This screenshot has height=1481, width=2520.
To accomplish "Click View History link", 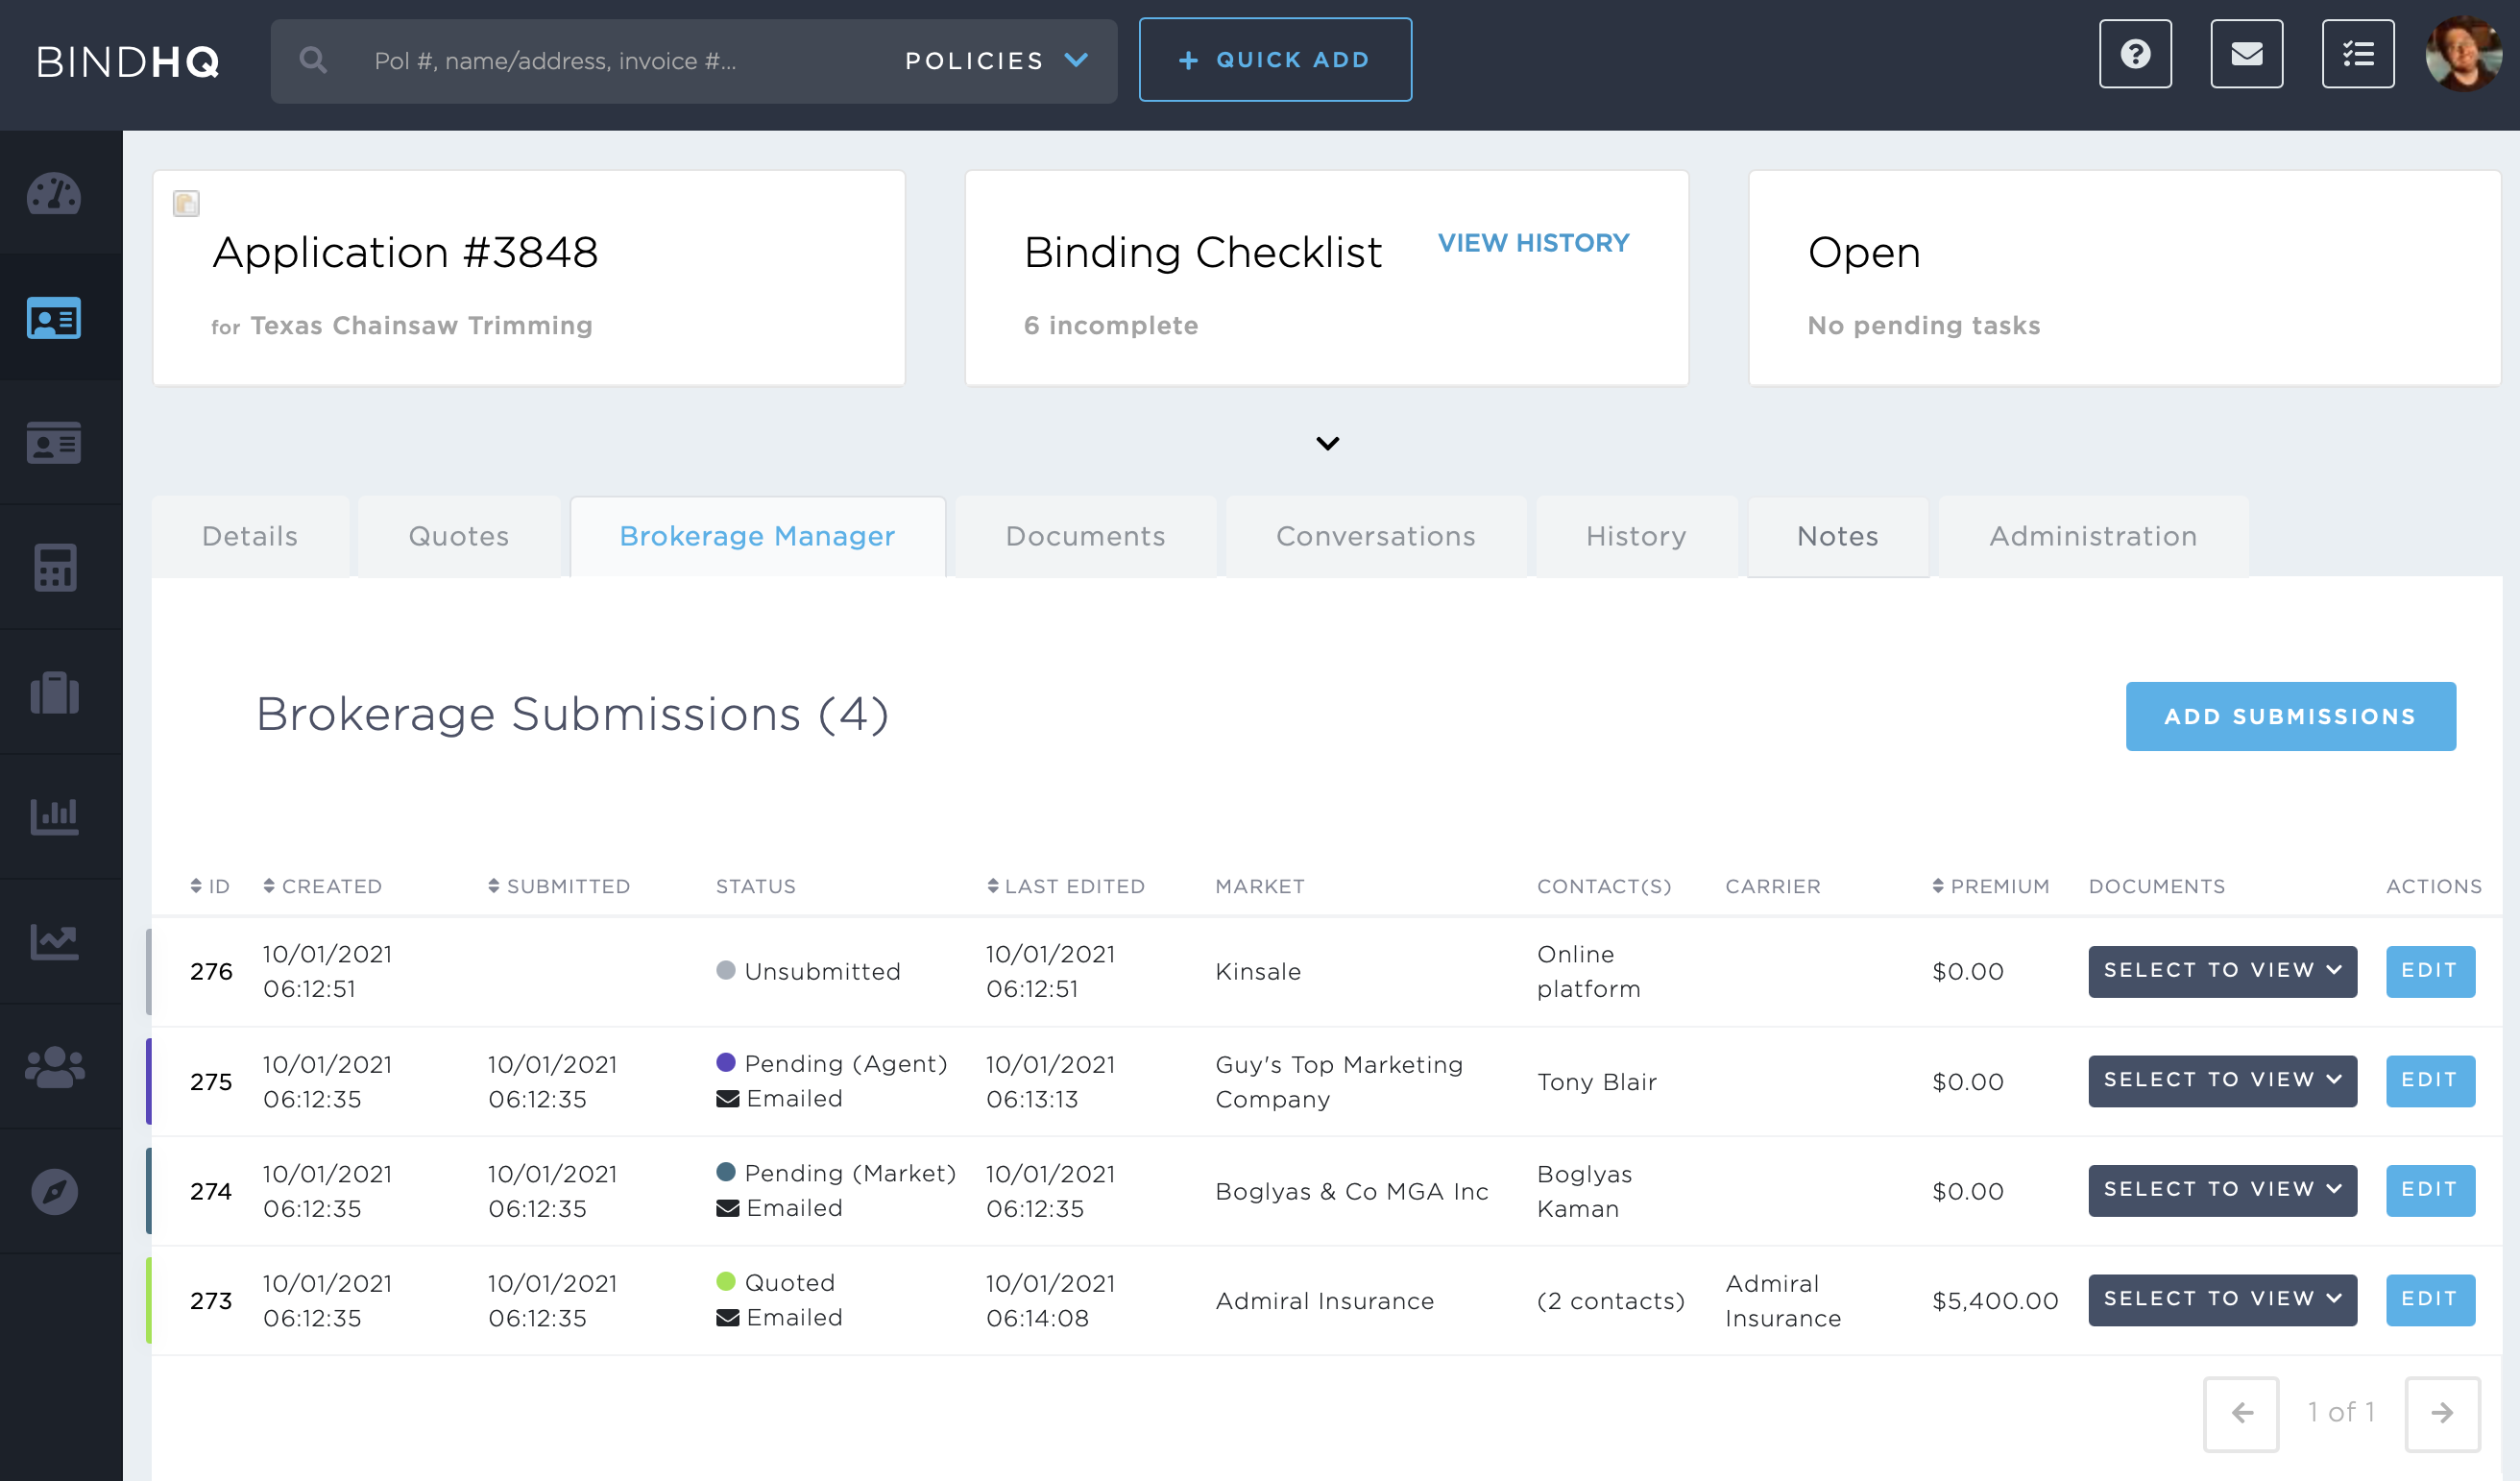I will 1533,243.
